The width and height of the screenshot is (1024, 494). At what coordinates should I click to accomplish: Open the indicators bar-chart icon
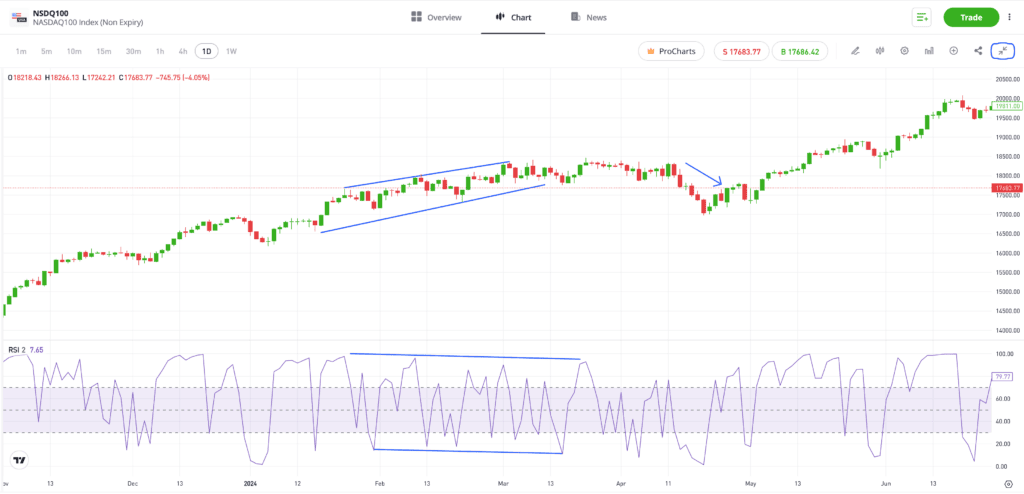[x=929, y=50]
